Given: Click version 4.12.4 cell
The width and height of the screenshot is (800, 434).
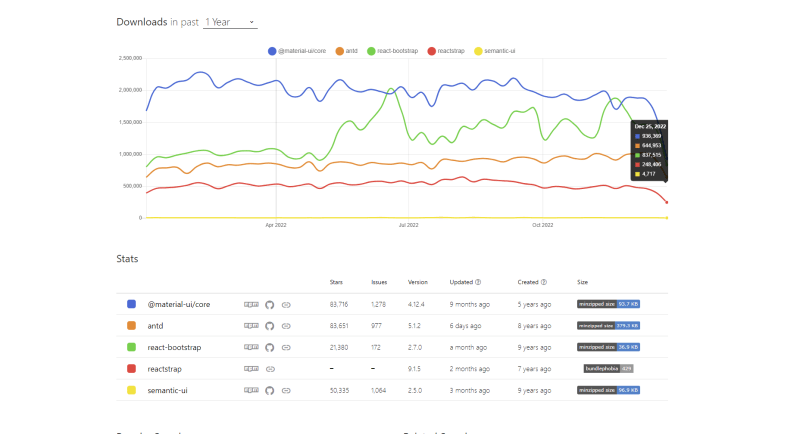Looking at the screenshot, I should [x=416, y=304].
